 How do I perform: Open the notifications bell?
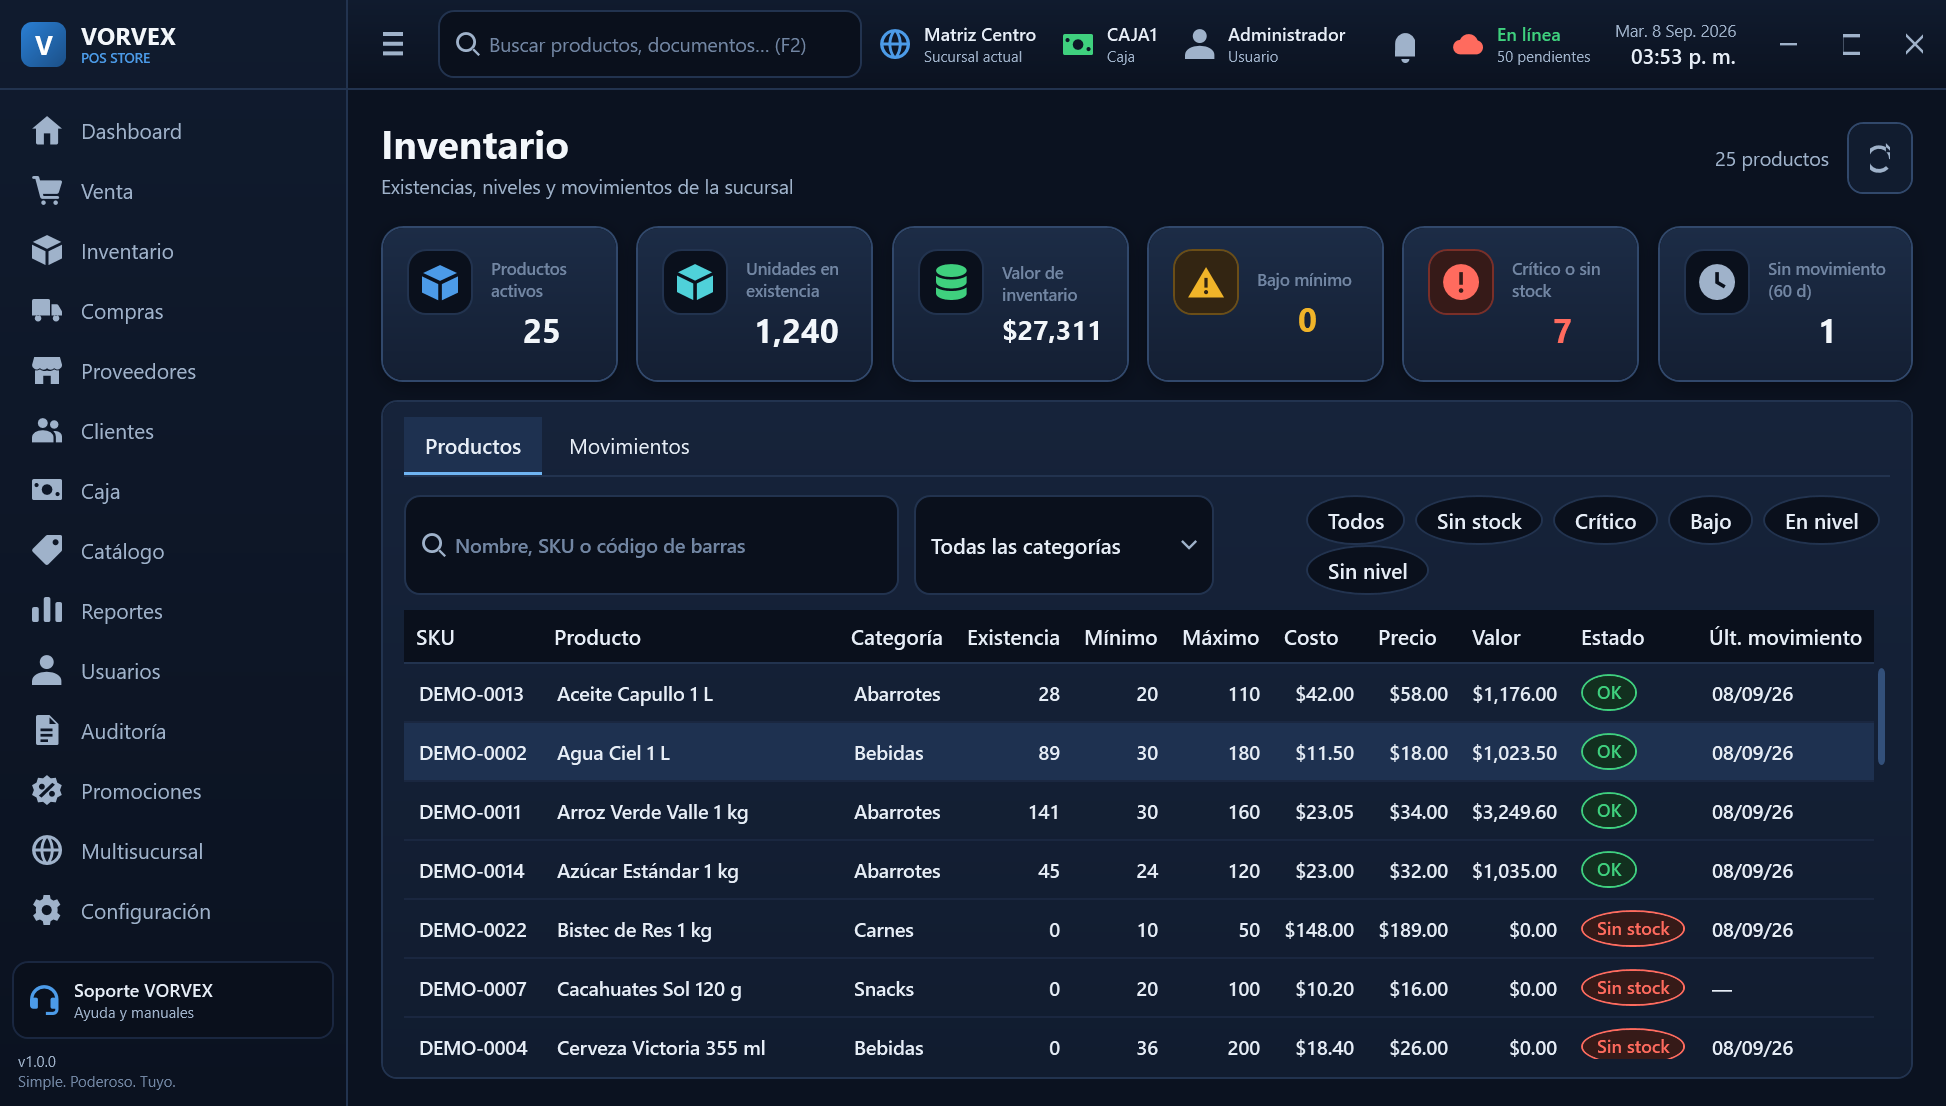(1405, 46)
